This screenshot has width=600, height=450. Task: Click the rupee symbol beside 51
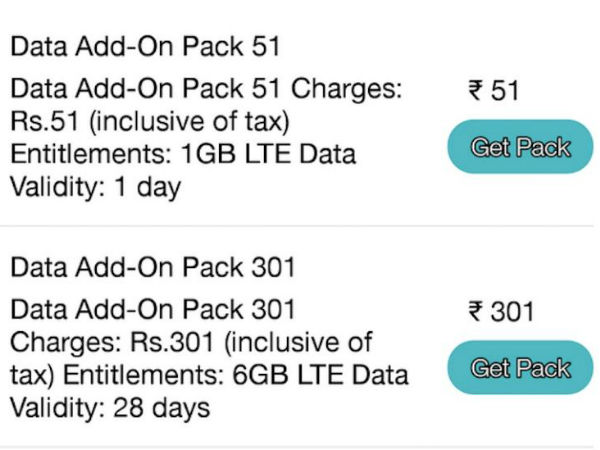[475, 92]
